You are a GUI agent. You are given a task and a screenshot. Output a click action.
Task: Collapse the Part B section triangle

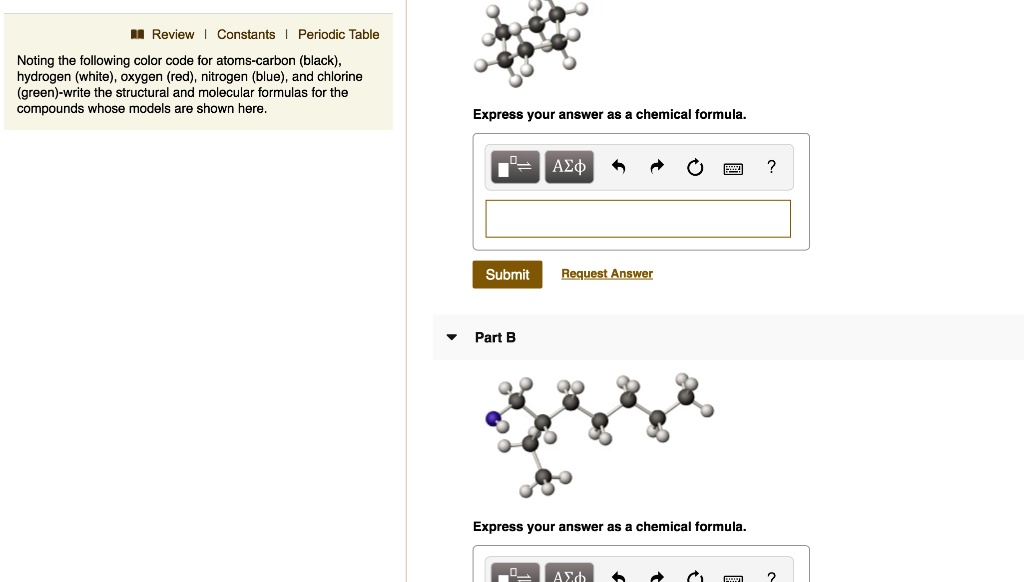coord(451,338)
